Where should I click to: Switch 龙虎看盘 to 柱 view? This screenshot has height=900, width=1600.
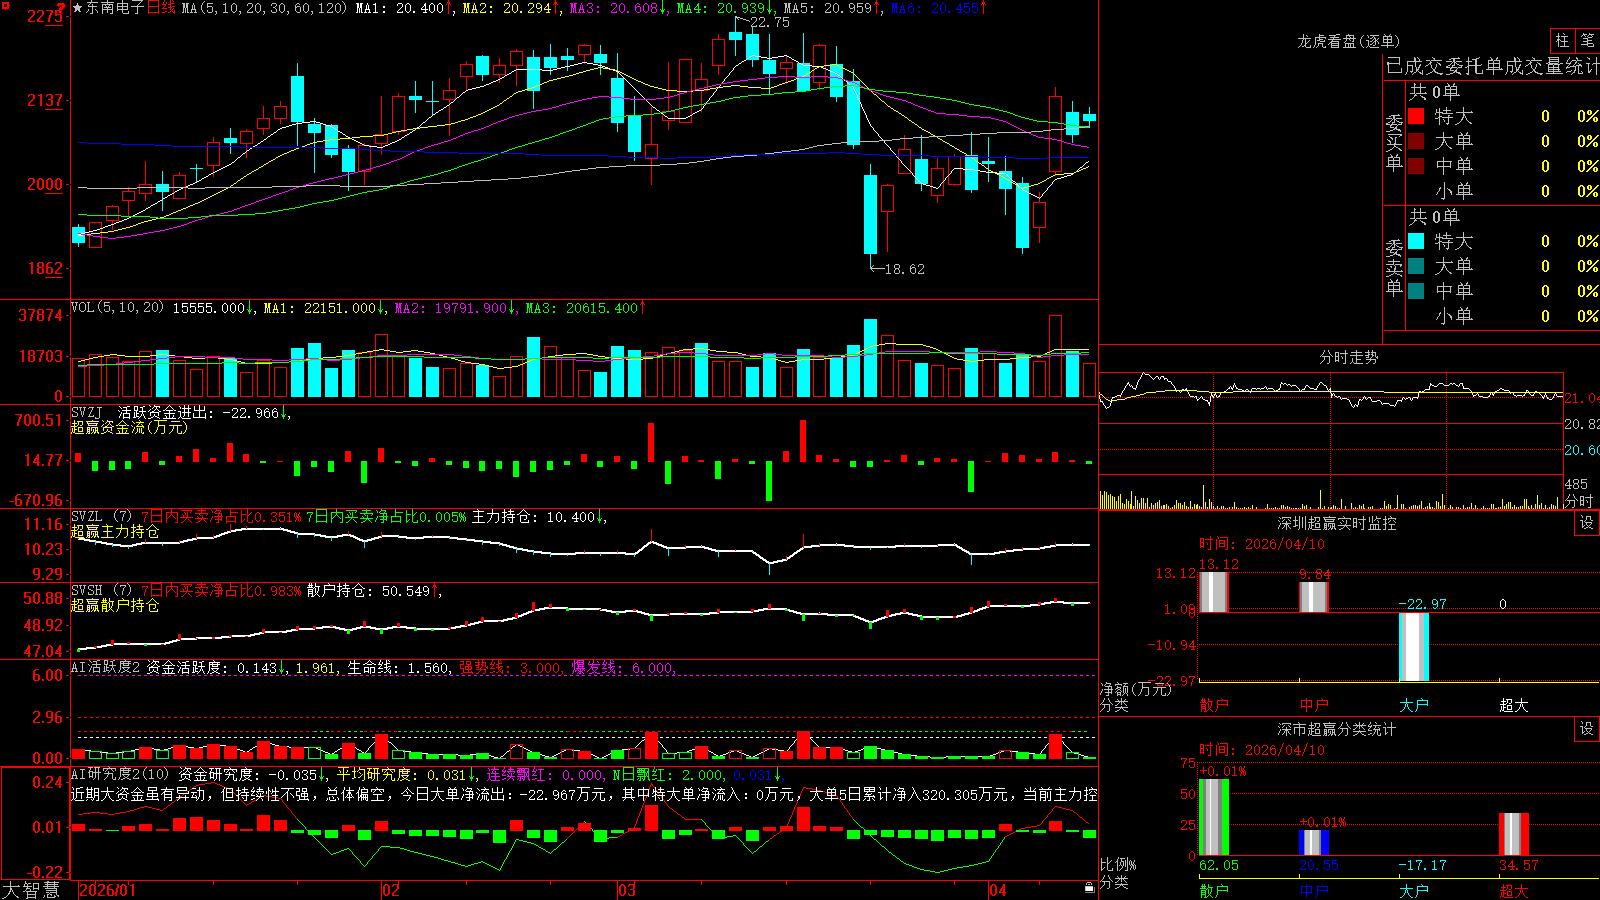[x=1562, y=40]
